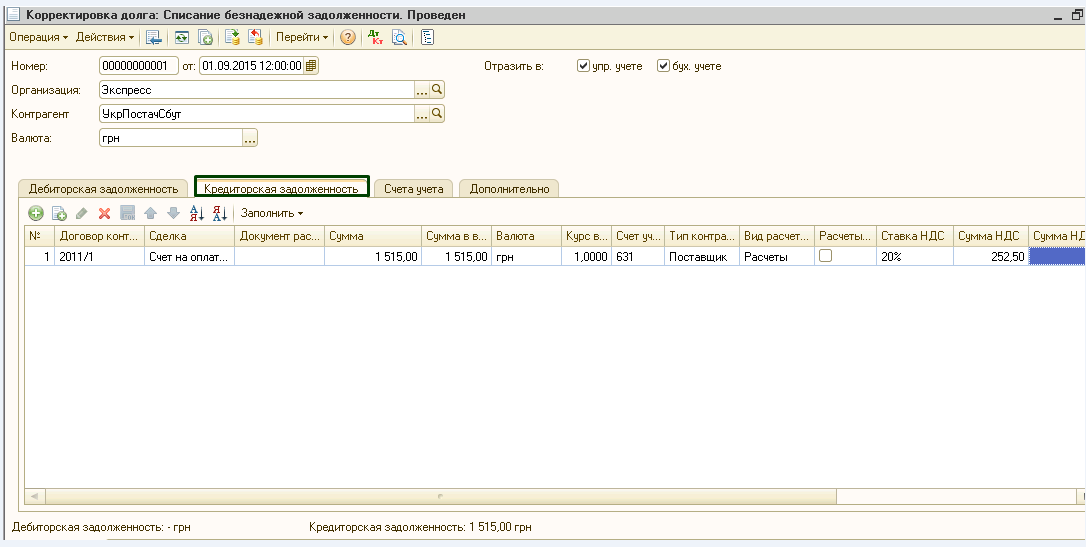Open the Операция dropdown menu
1086x547 pixels.
pos(39,37)
